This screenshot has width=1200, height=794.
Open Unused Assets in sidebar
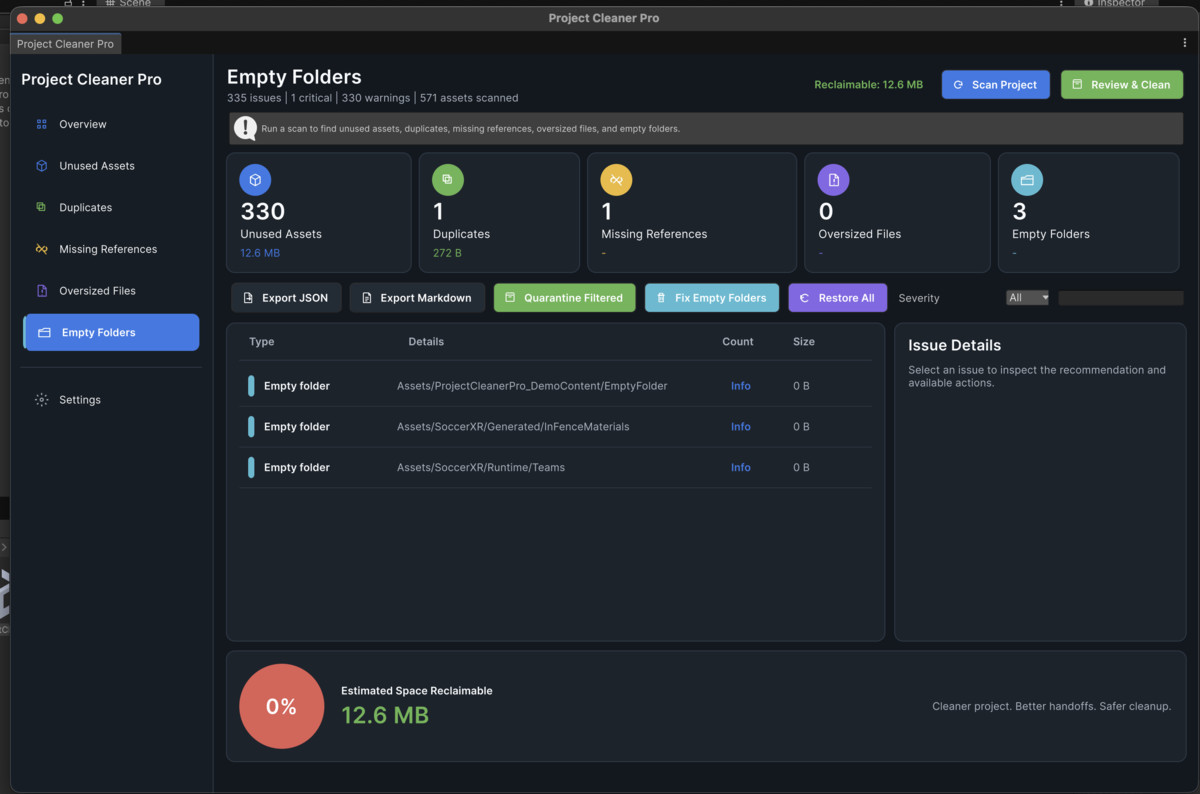[x=110, y=166]
